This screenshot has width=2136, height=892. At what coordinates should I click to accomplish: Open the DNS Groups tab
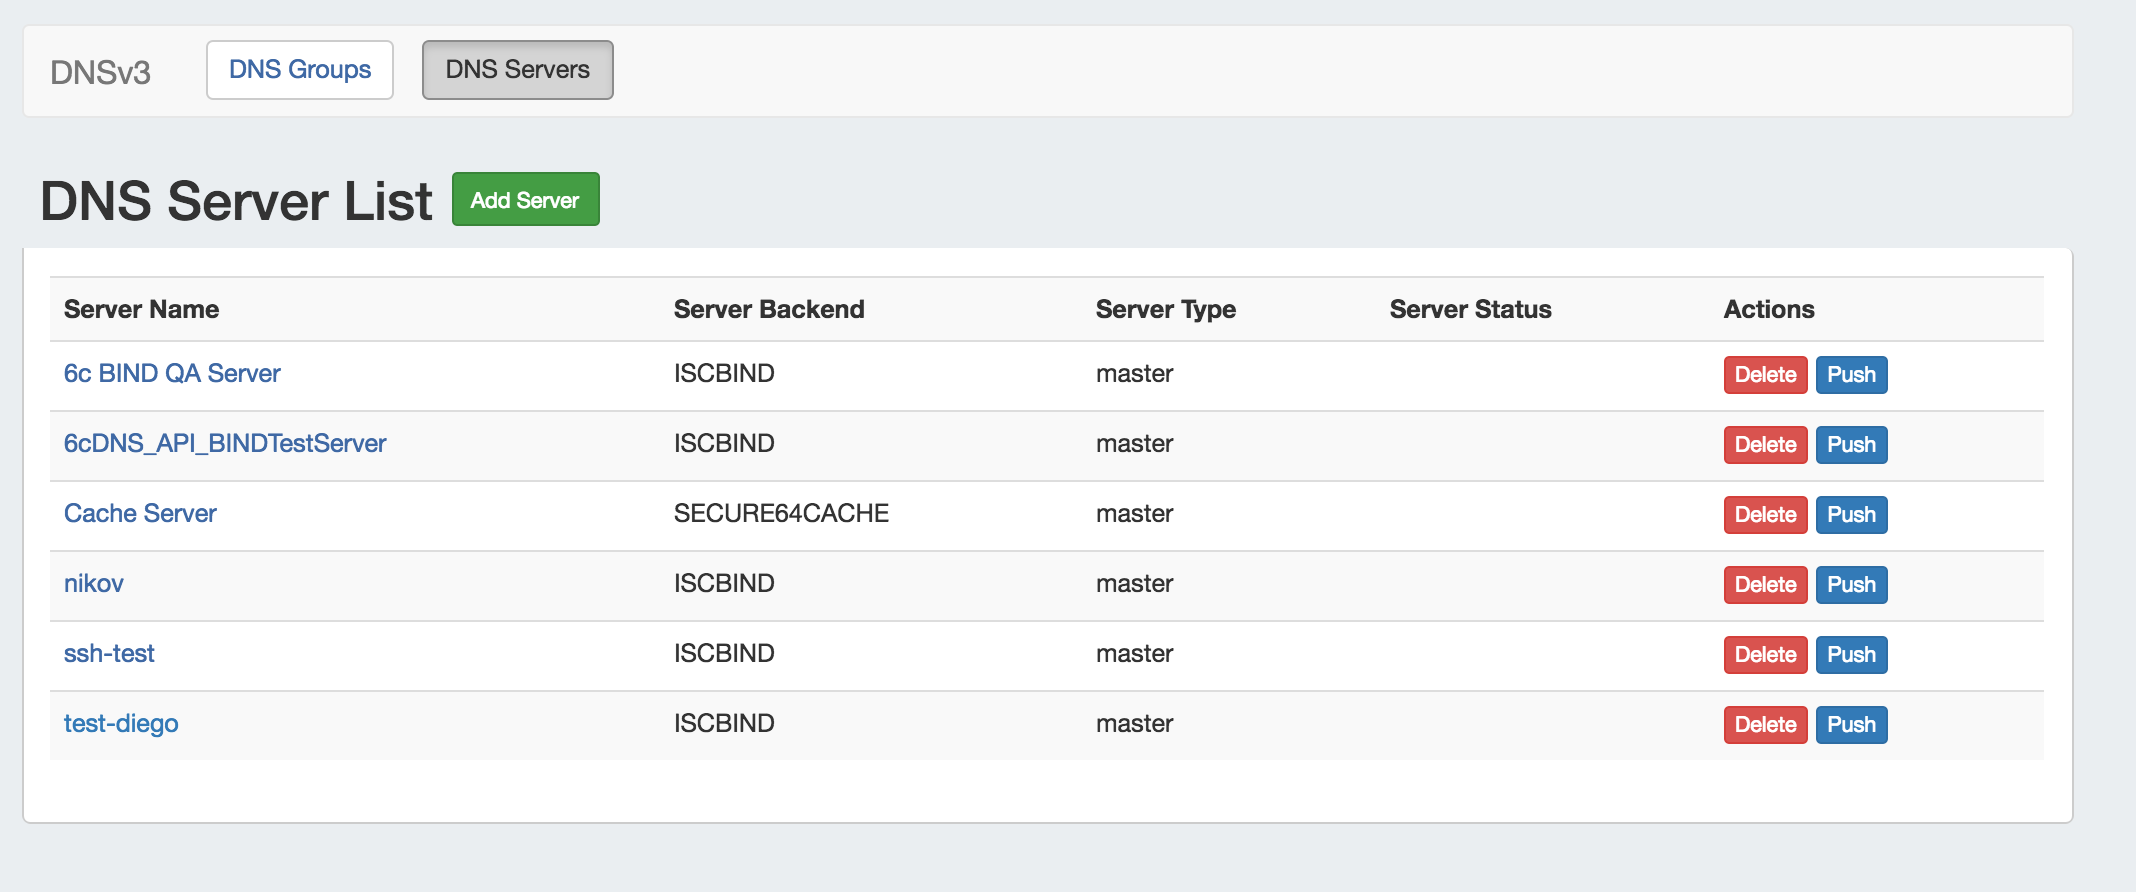pos(299,70)
